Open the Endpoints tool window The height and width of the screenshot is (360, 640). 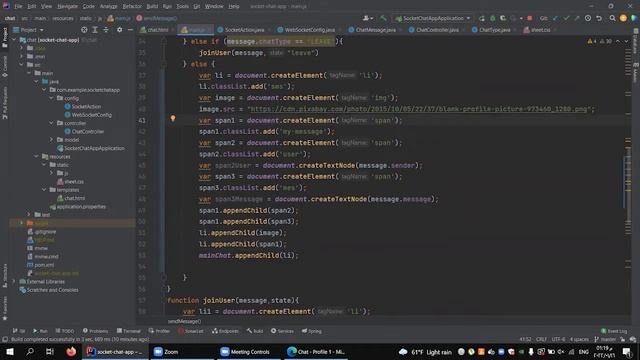[x=225, y=331]
